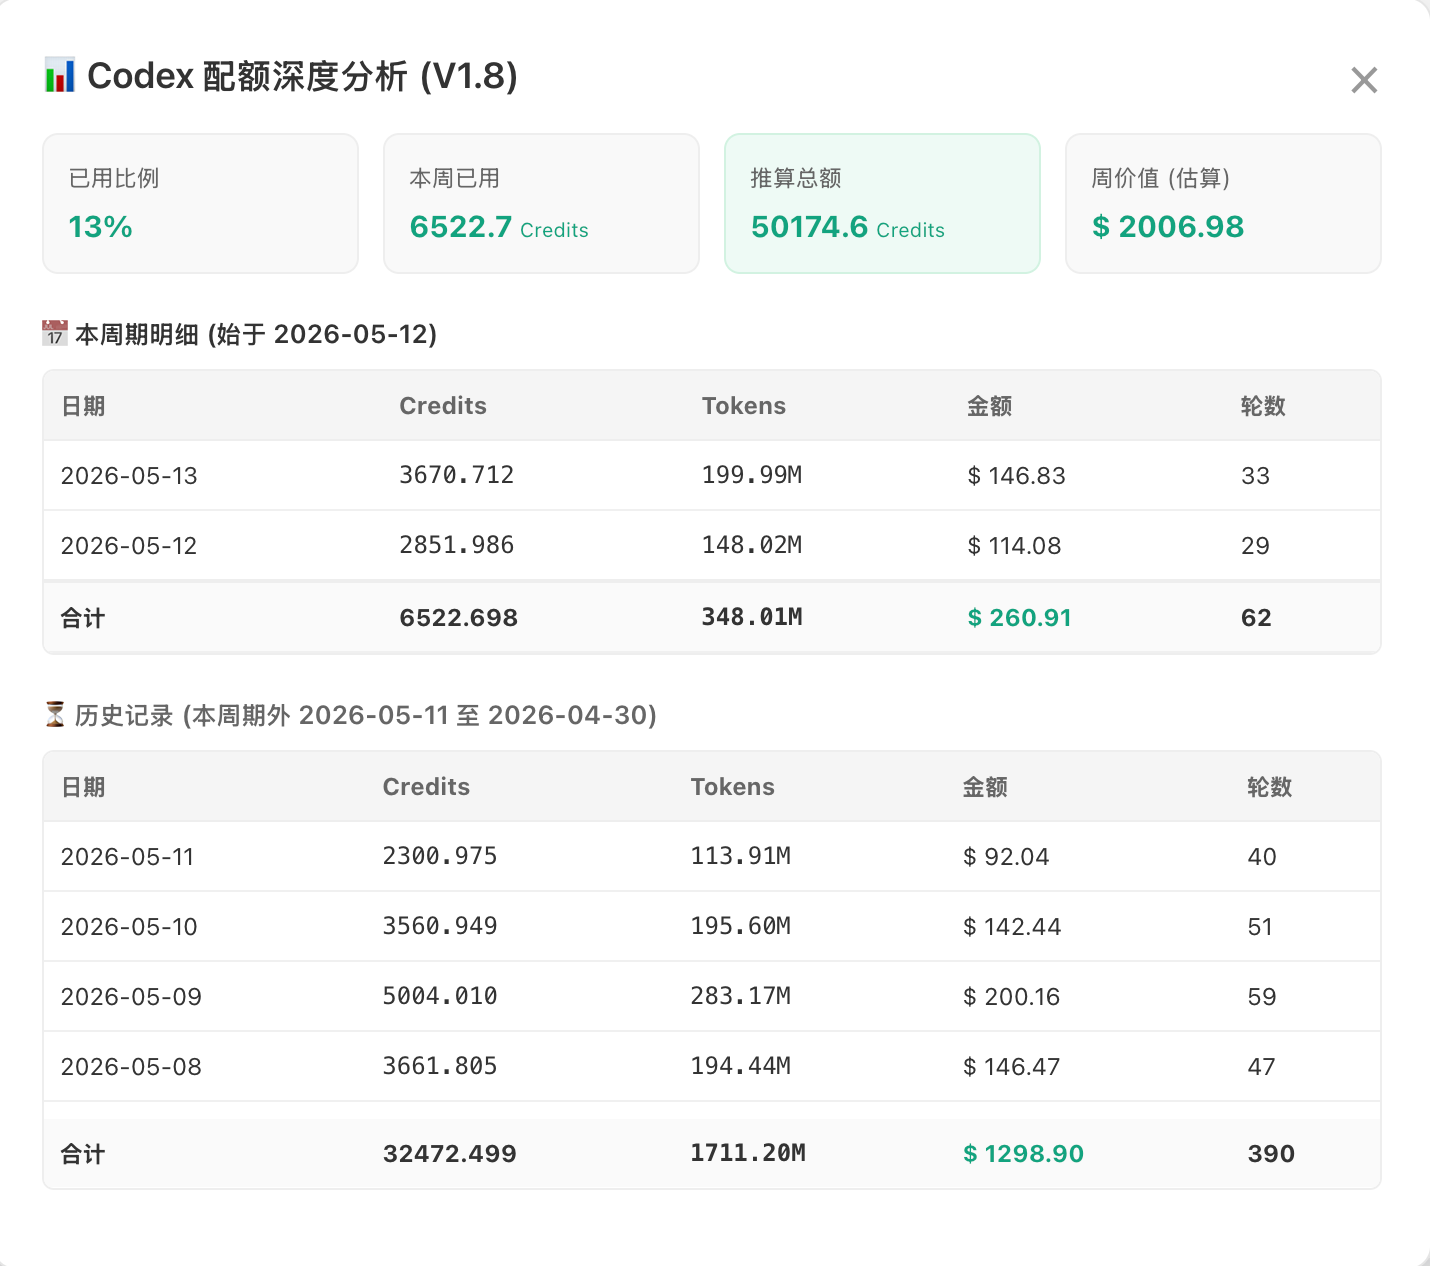Viewport: 1430px width, 1266px height.
Task: Click the 轮数 header in history table
Action: (x=1269, y=787)
